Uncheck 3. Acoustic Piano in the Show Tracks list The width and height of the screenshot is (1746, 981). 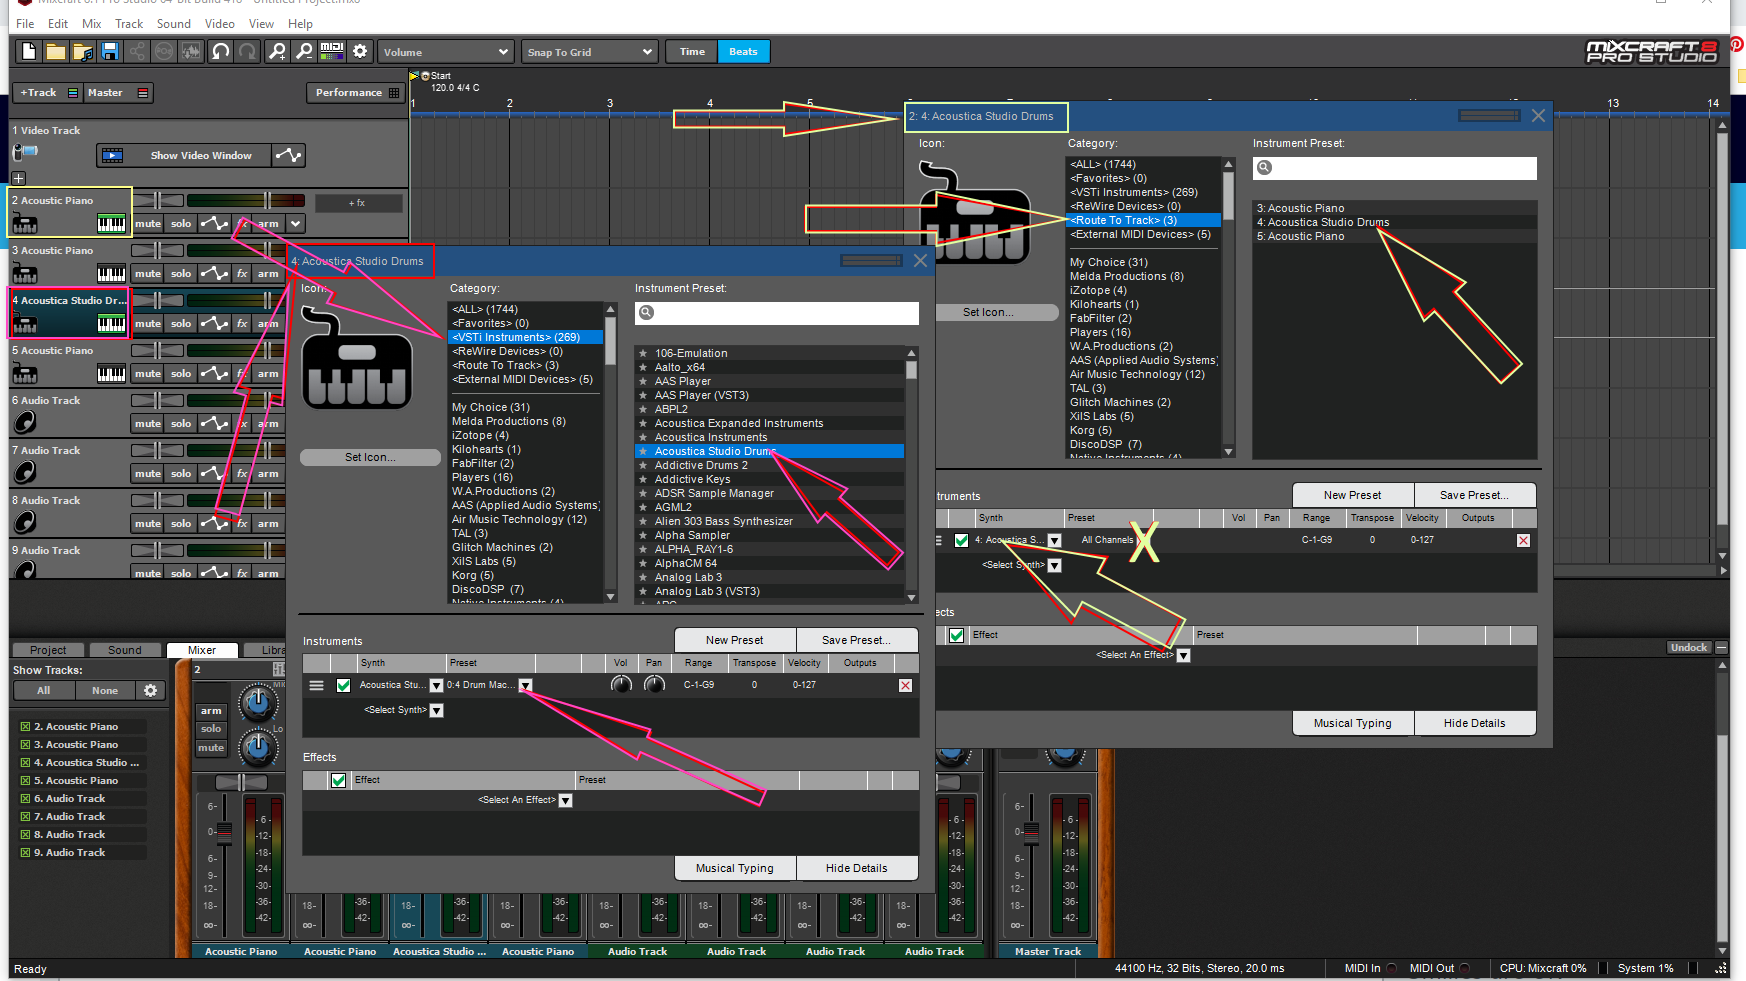point(25,745)
